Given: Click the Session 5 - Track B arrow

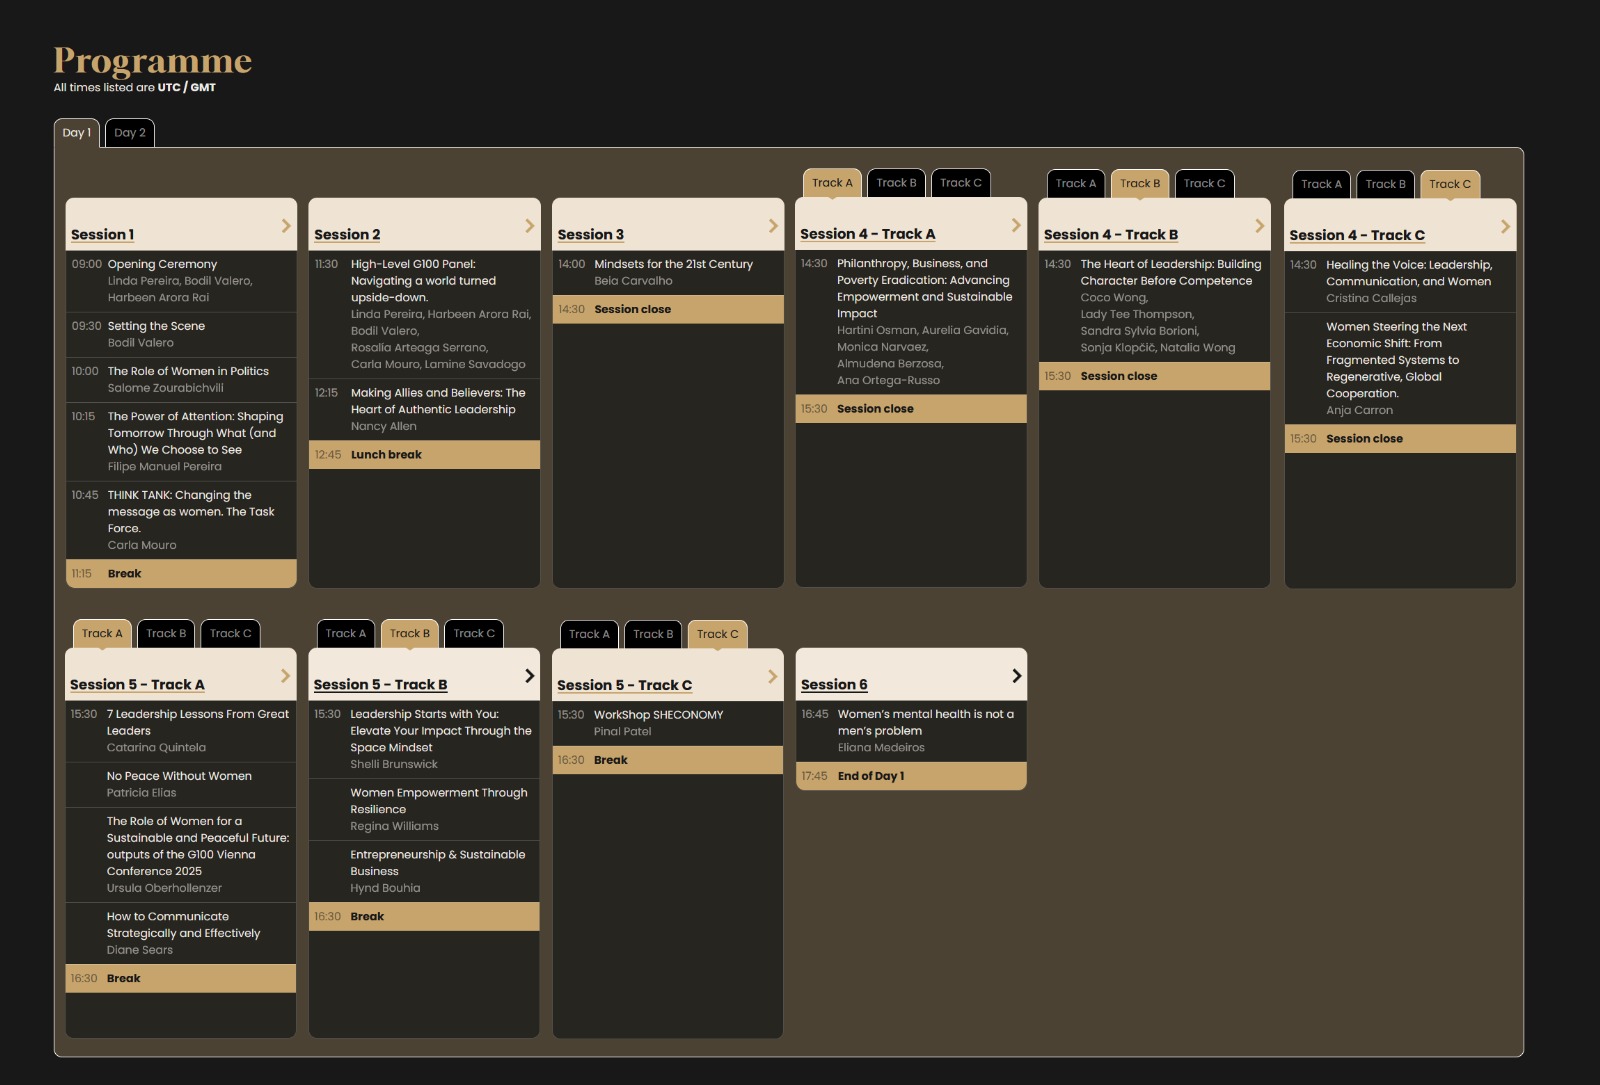Looking at the screenshot, I should tap(530, 676).
